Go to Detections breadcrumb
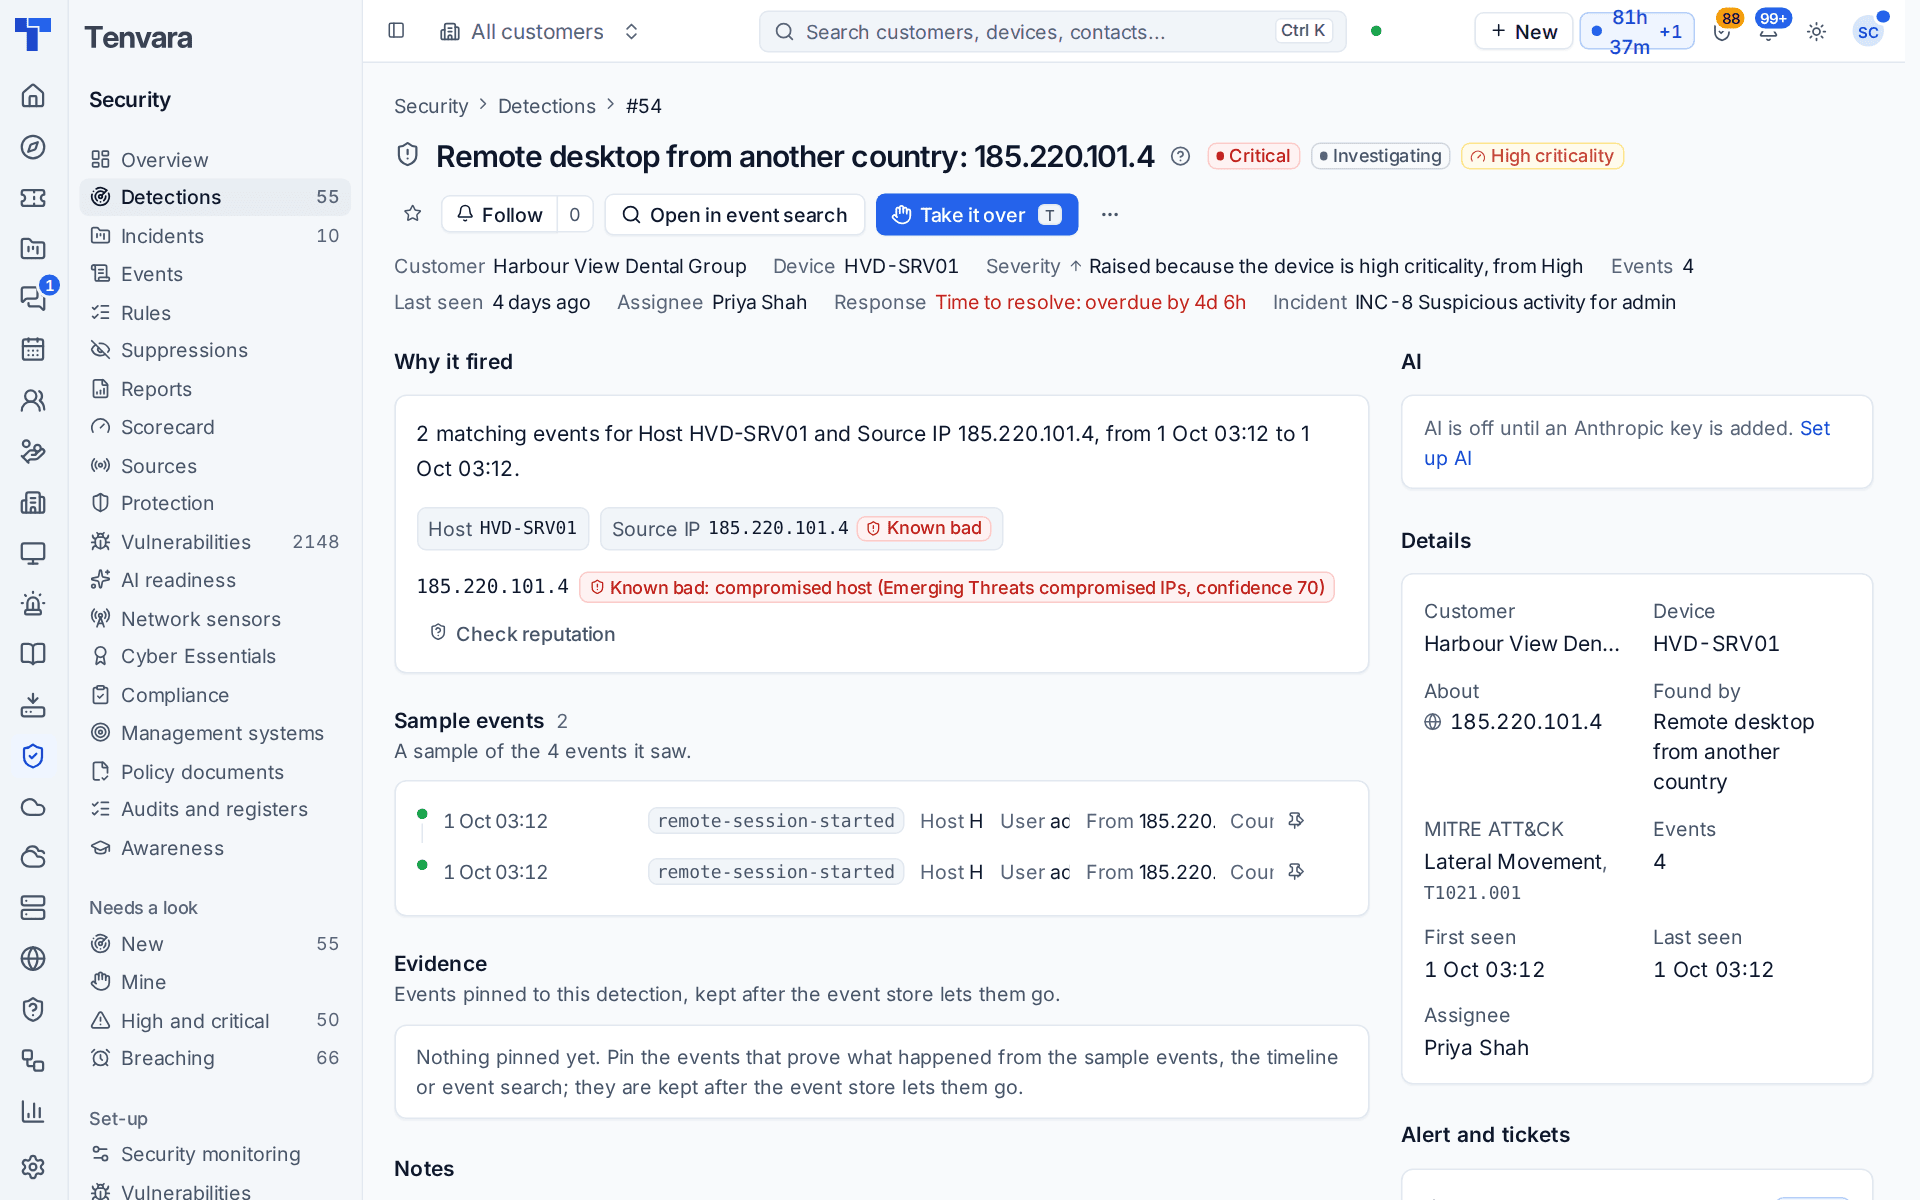The width and height of the screenshot is (1920, 1200). coord(546,106)
